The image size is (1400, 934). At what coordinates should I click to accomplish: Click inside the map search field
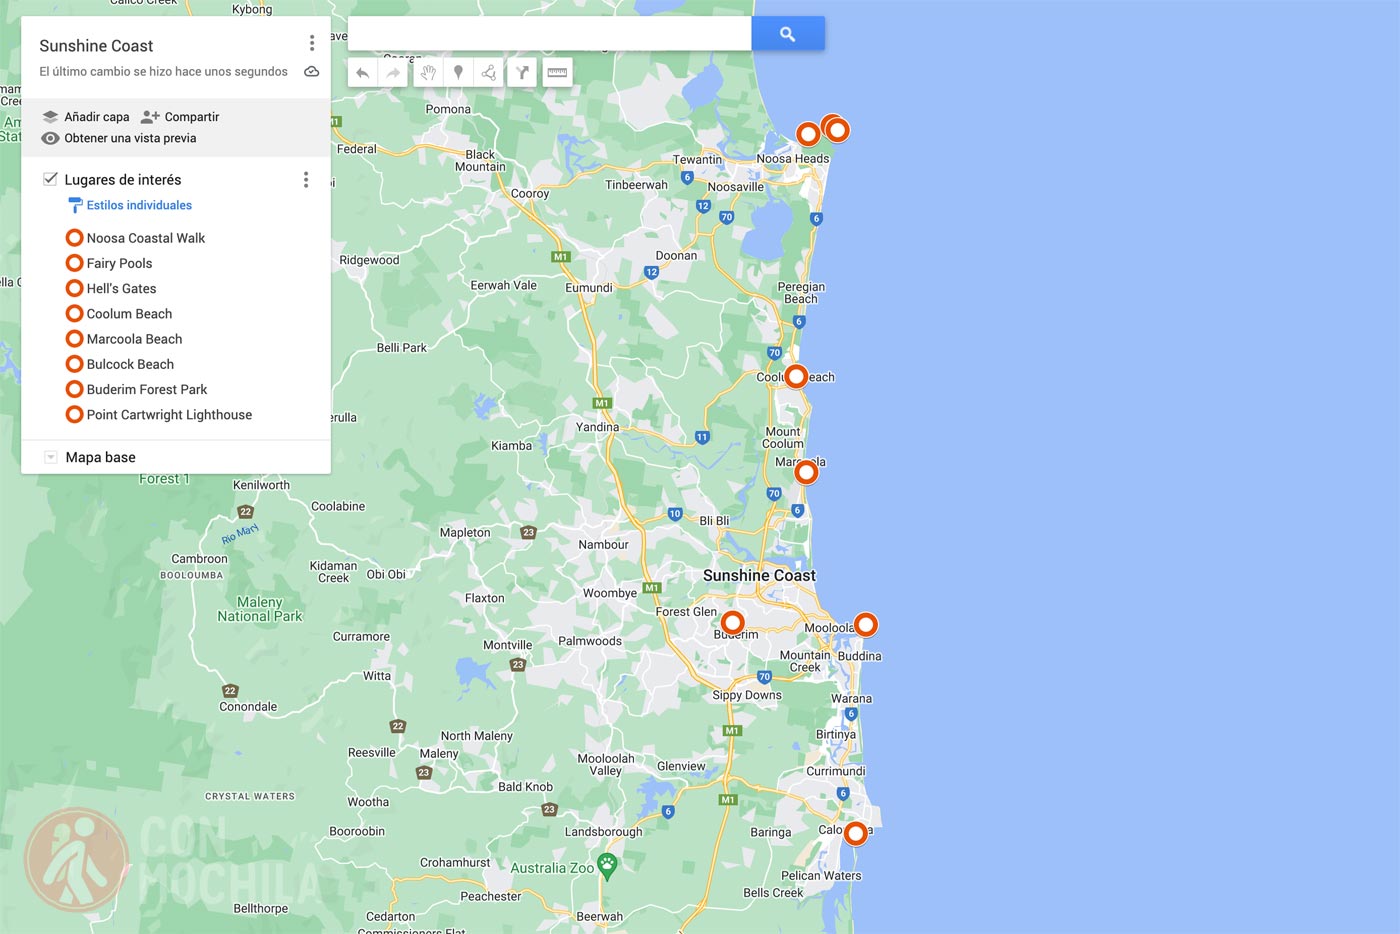[x=550, y=32]
